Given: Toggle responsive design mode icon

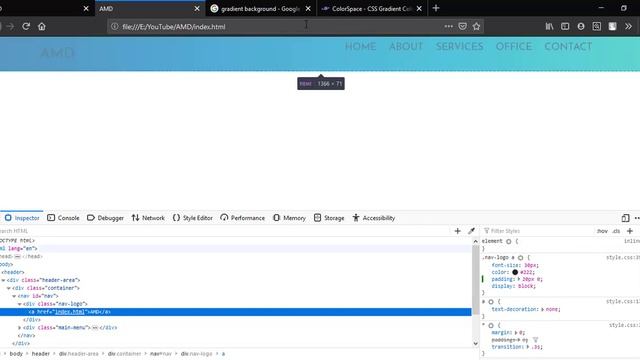Looking at the screenshot, I should [625, 218].
